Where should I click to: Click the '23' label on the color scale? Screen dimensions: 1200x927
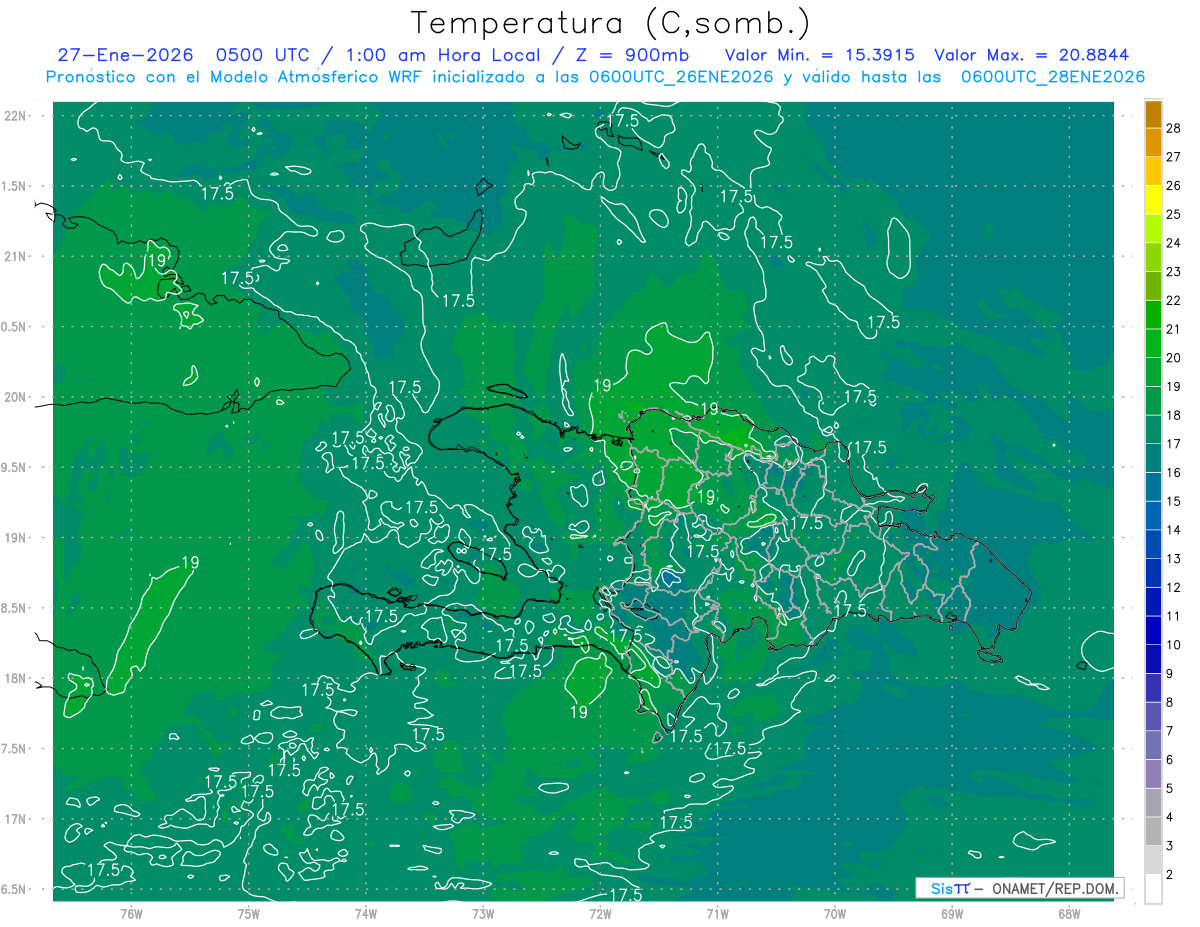click(1174, 272)
